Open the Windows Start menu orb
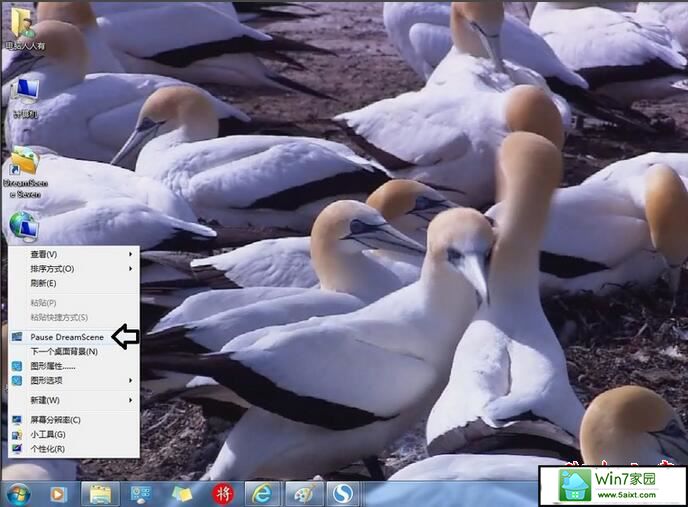 pyautogui.click(x=18, y=494)
